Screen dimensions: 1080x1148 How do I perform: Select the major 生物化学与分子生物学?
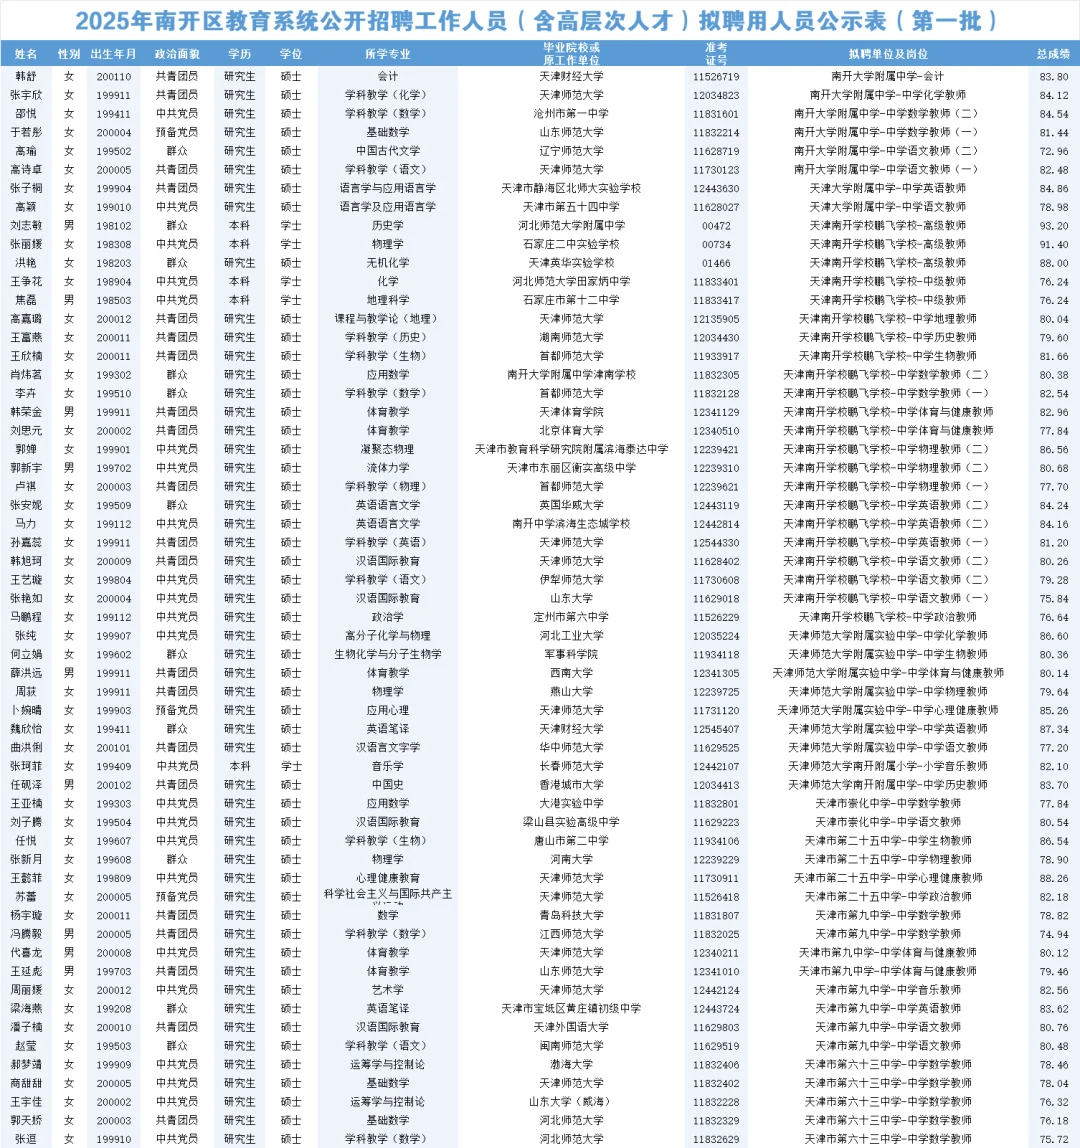[387, 655]
